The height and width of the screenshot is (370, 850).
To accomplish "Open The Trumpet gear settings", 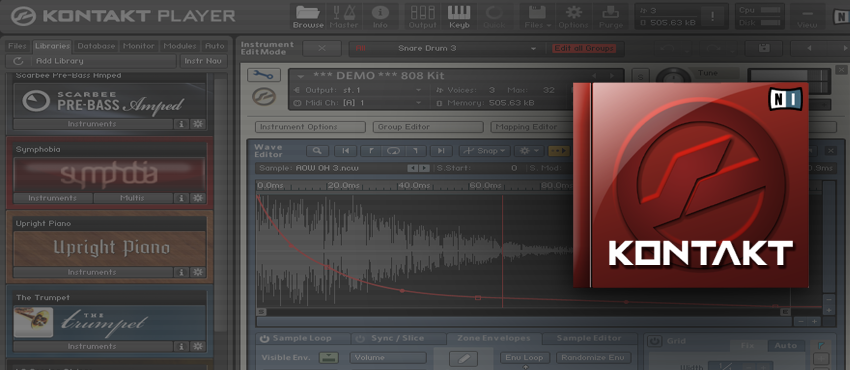I will pyautogui.click(x=198, y=346).
